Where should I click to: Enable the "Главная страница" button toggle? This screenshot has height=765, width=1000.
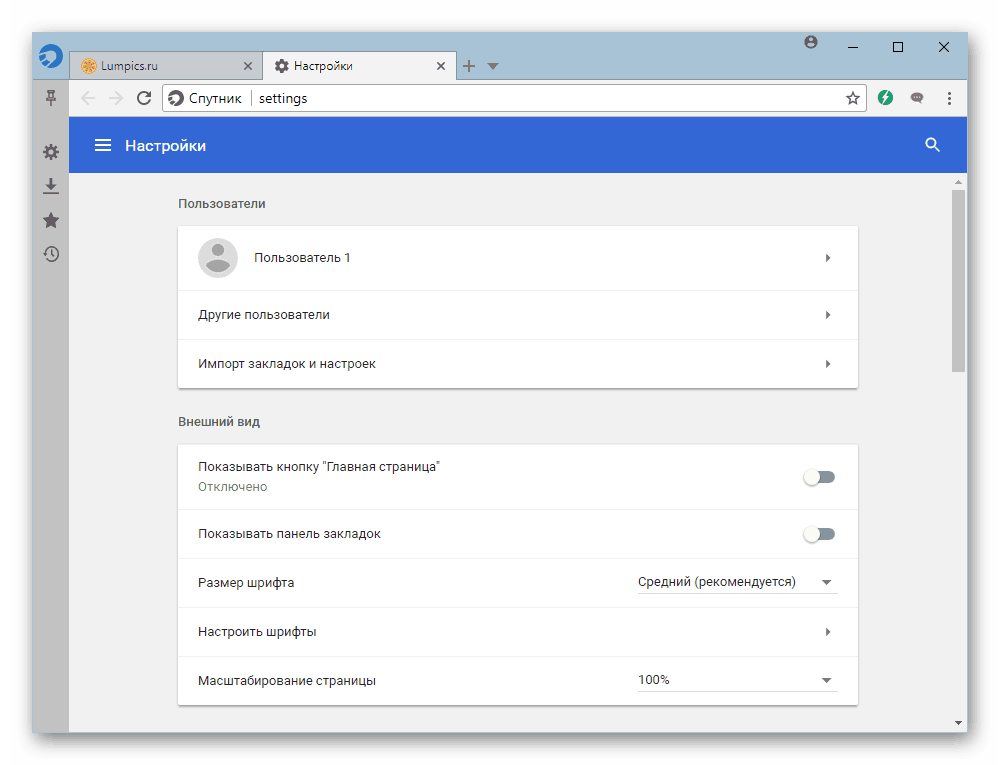tap(819, 477)
